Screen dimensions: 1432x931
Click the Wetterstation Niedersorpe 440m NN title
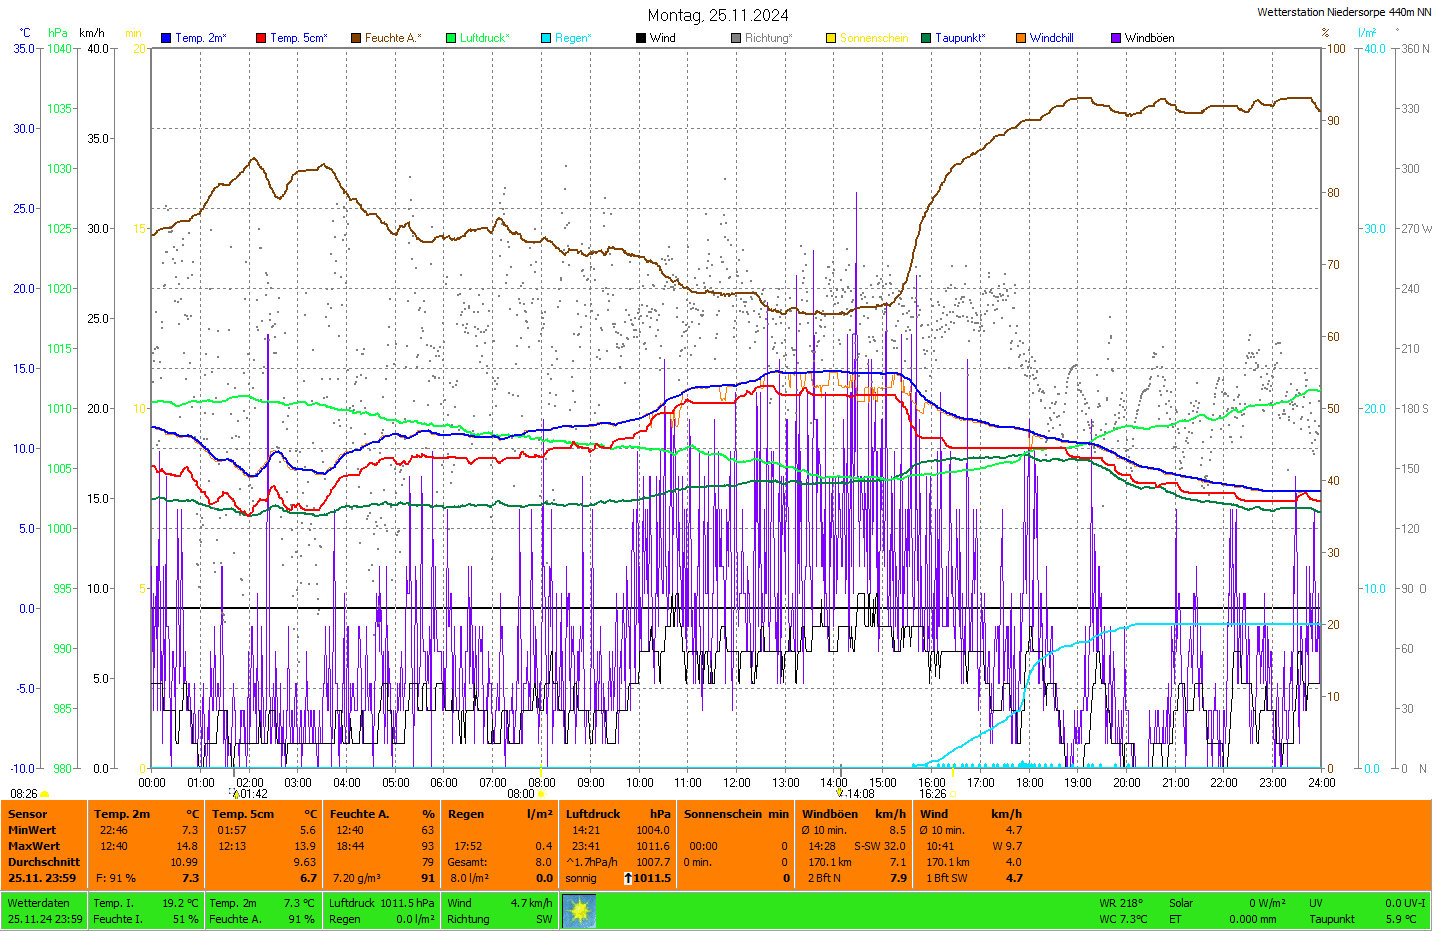point(1343,12)
